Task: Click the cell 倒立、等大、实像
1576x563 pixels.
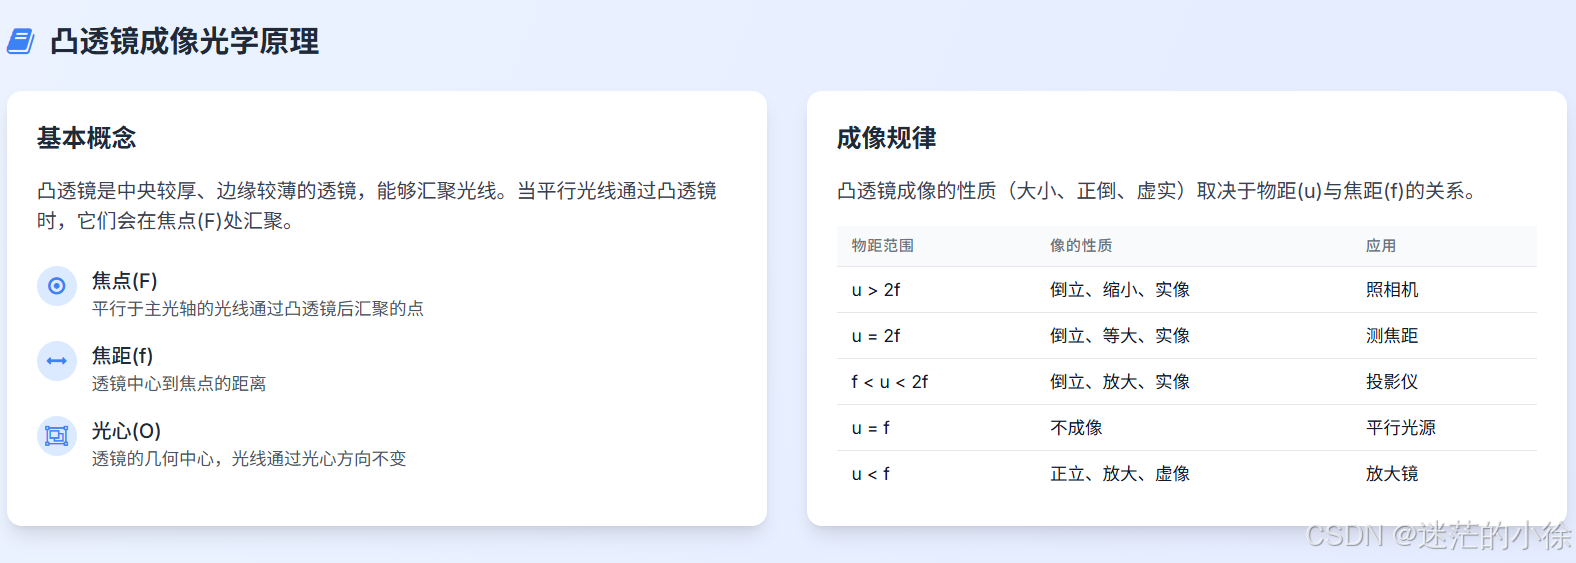Action: coord(1120,336)
